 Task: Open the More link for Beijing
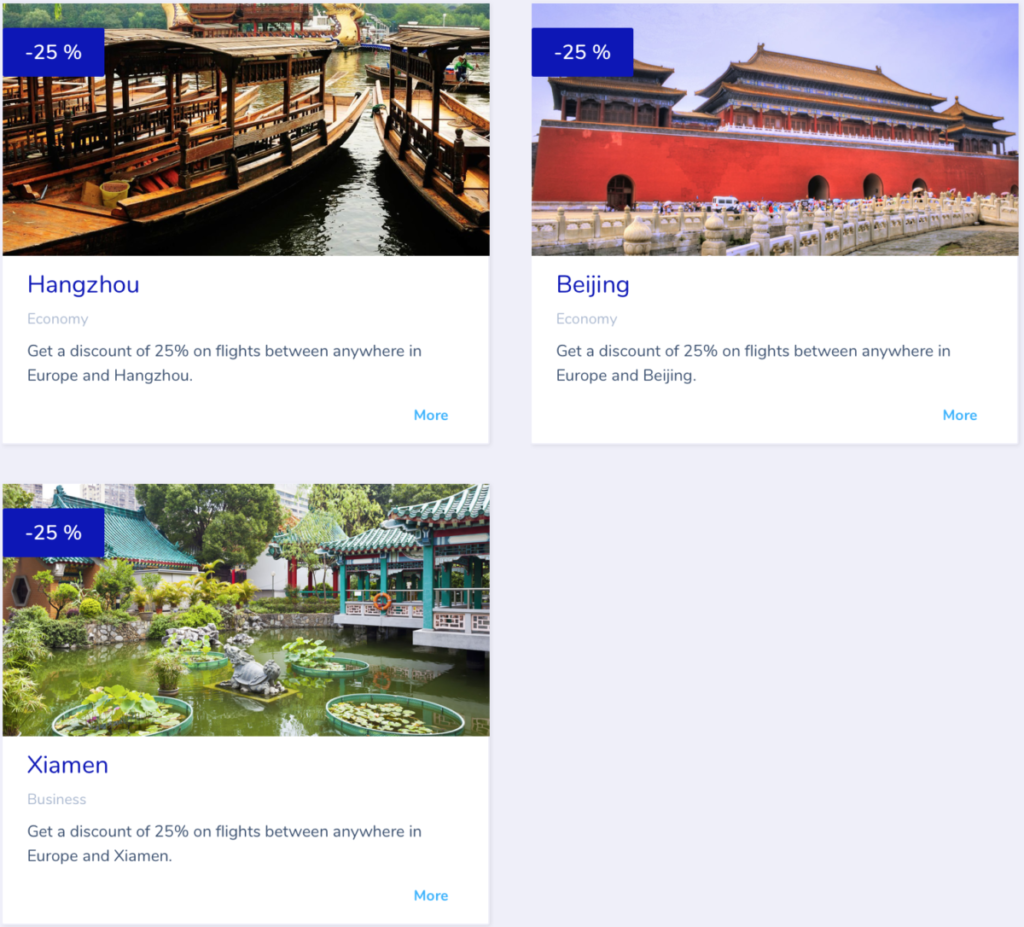tap(959, 415)
